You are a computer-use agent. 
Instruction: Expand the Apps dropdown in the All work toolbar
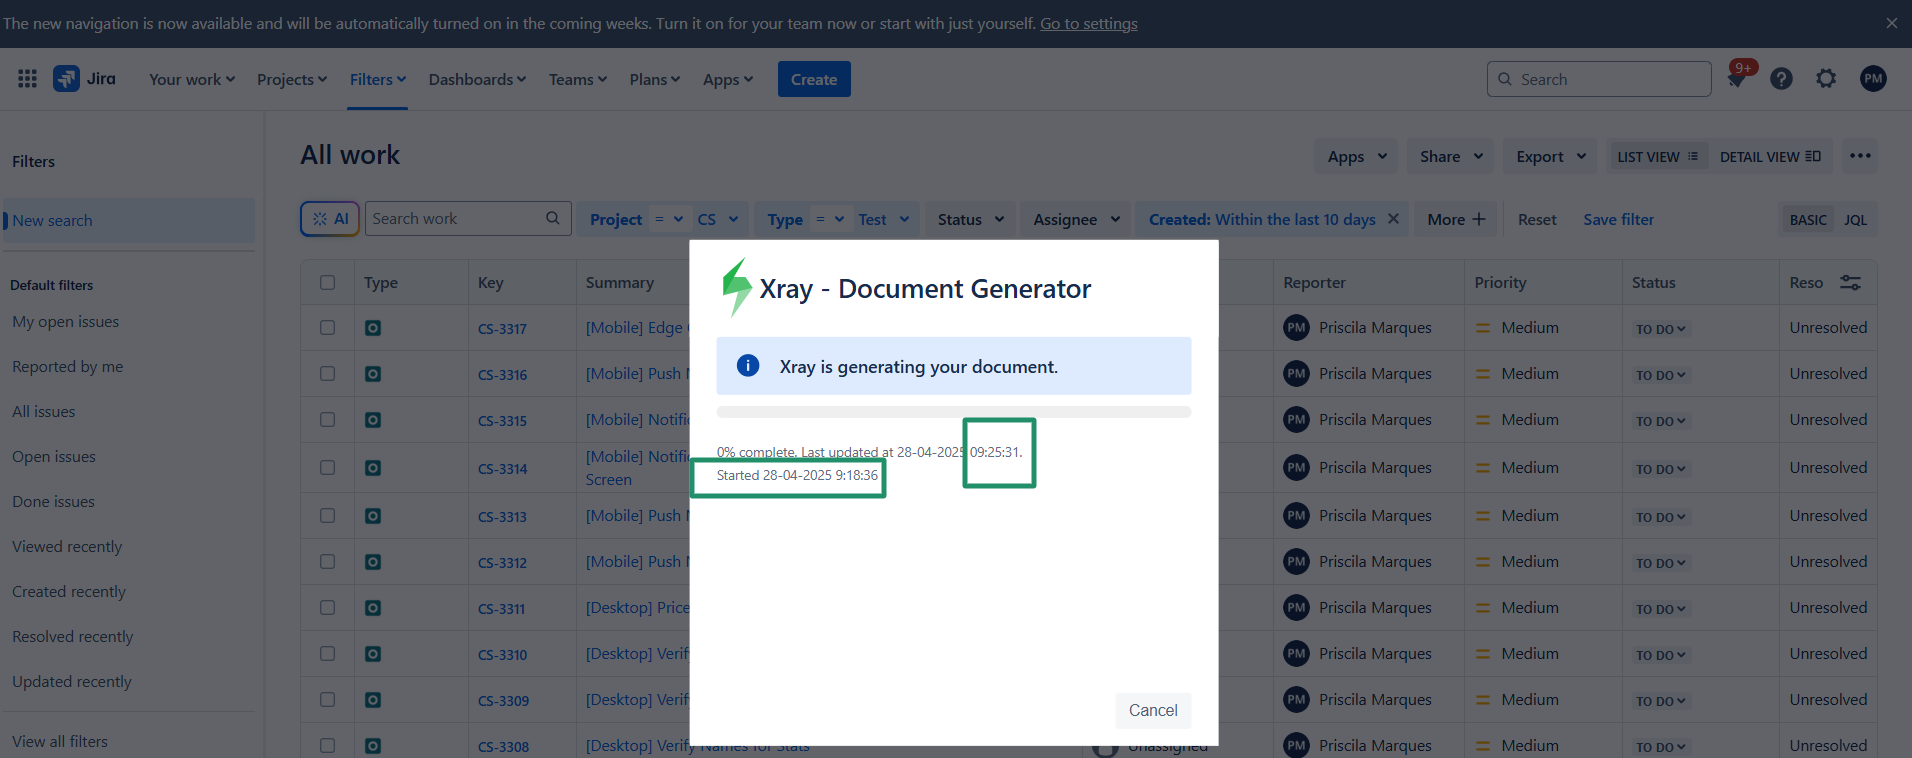1356,156
